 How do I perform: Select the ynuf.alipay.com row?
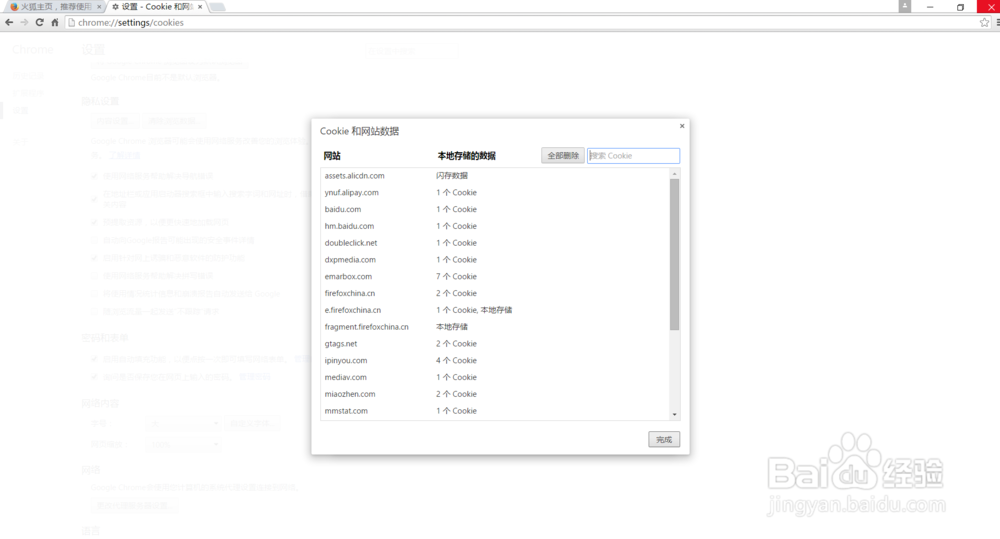[495, 192]
